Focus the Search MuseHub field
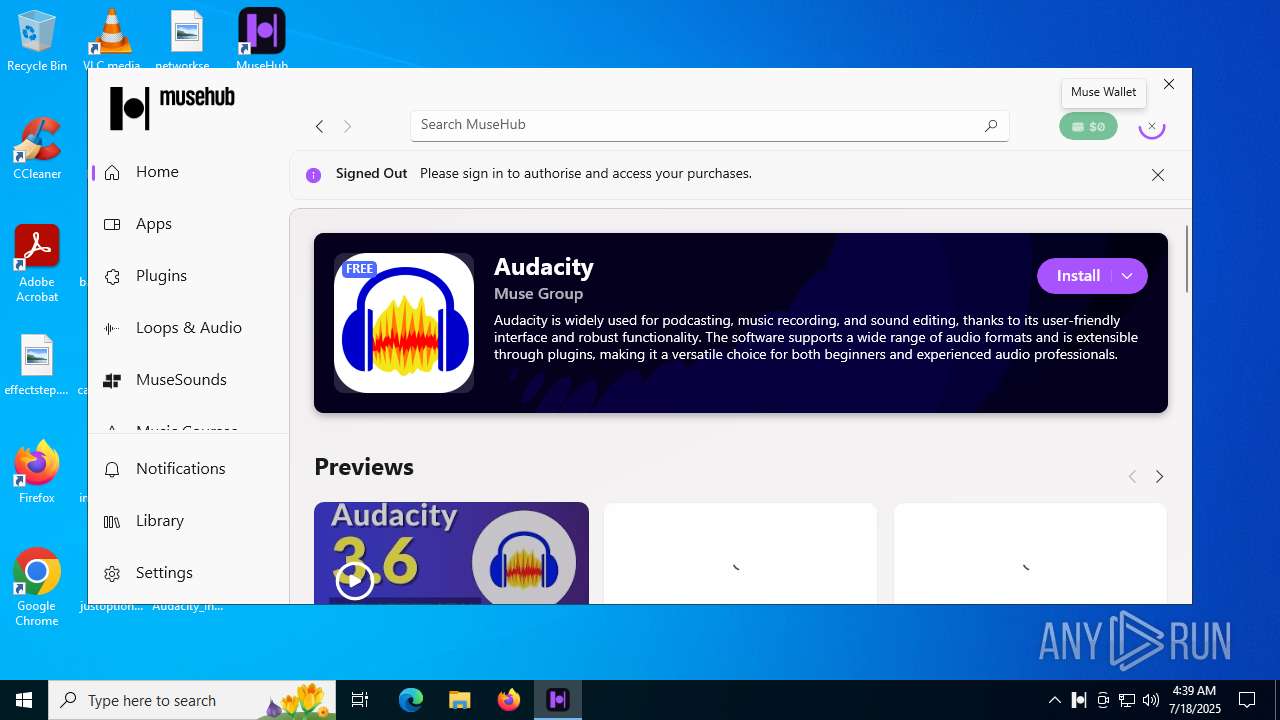1280x720 pixels. [709, 125]
